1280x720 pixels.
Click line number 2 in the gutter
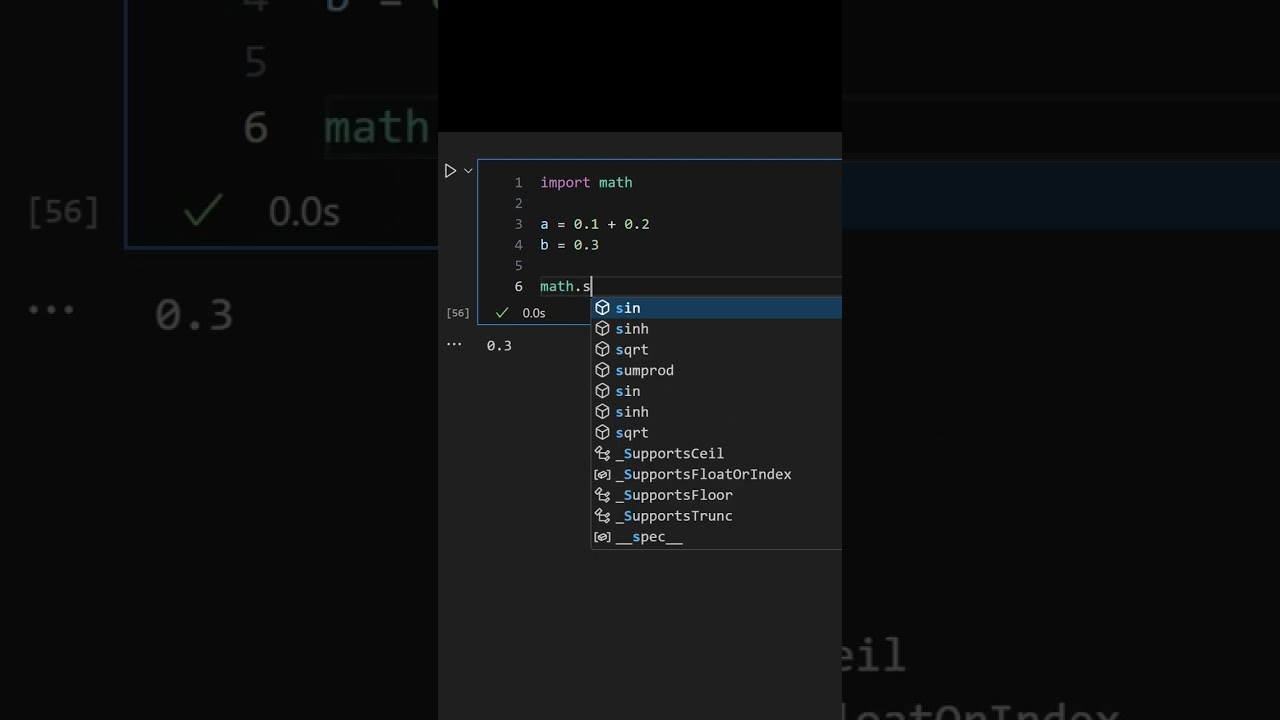(518, 204)
